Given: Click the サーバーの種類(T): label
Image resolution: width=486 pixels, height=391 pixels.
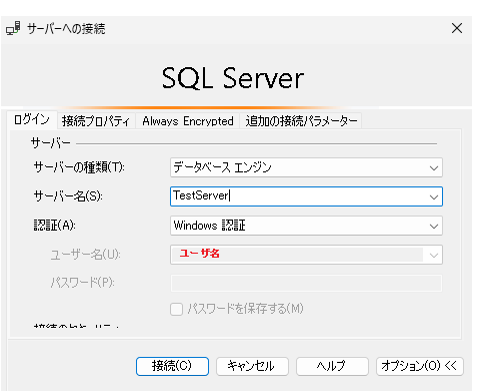Looking at the screenshot, I should (79, 167).
